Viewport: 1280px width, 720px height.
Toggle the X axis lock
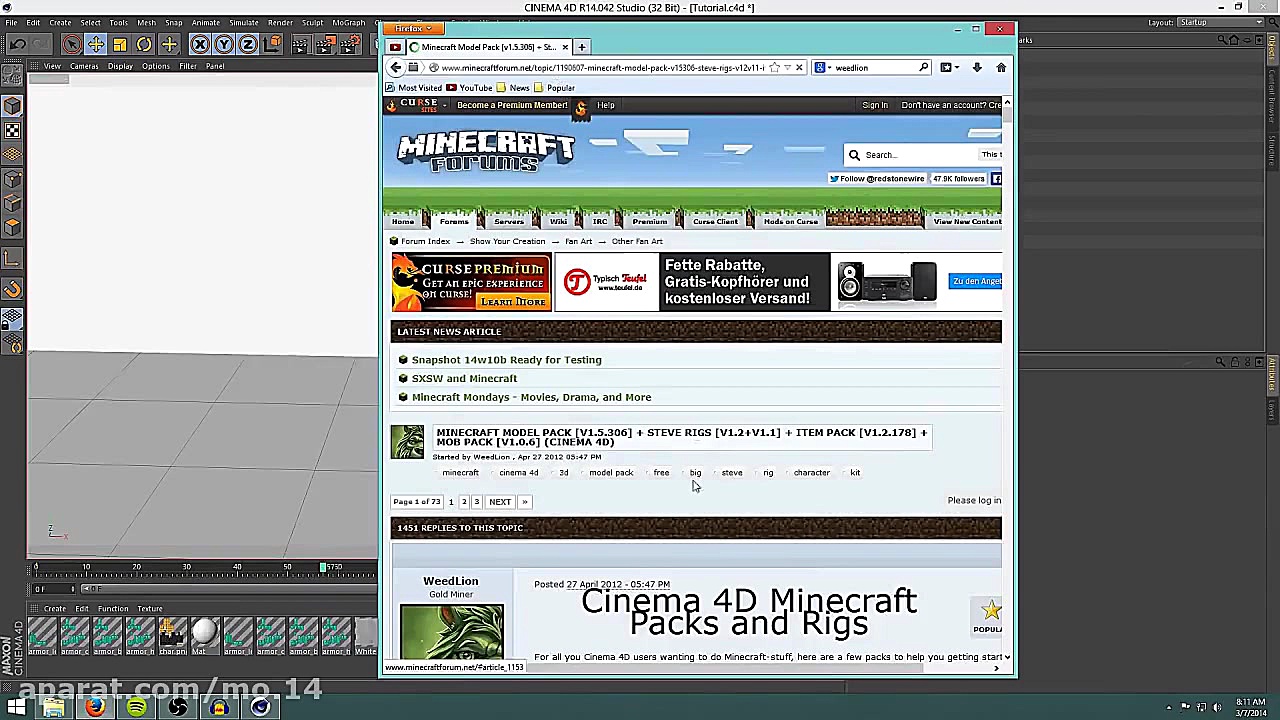(200, 43)
